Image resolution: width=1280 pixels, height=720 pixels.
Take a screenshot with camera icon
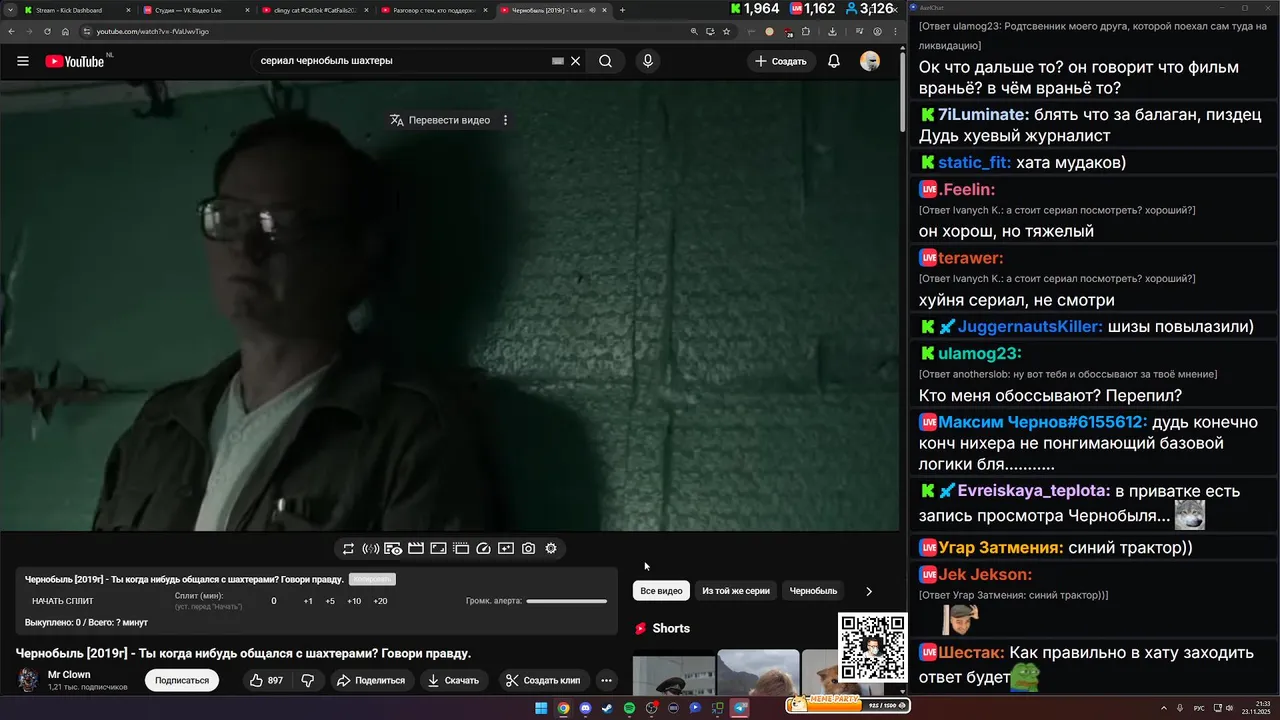(529, 548)
